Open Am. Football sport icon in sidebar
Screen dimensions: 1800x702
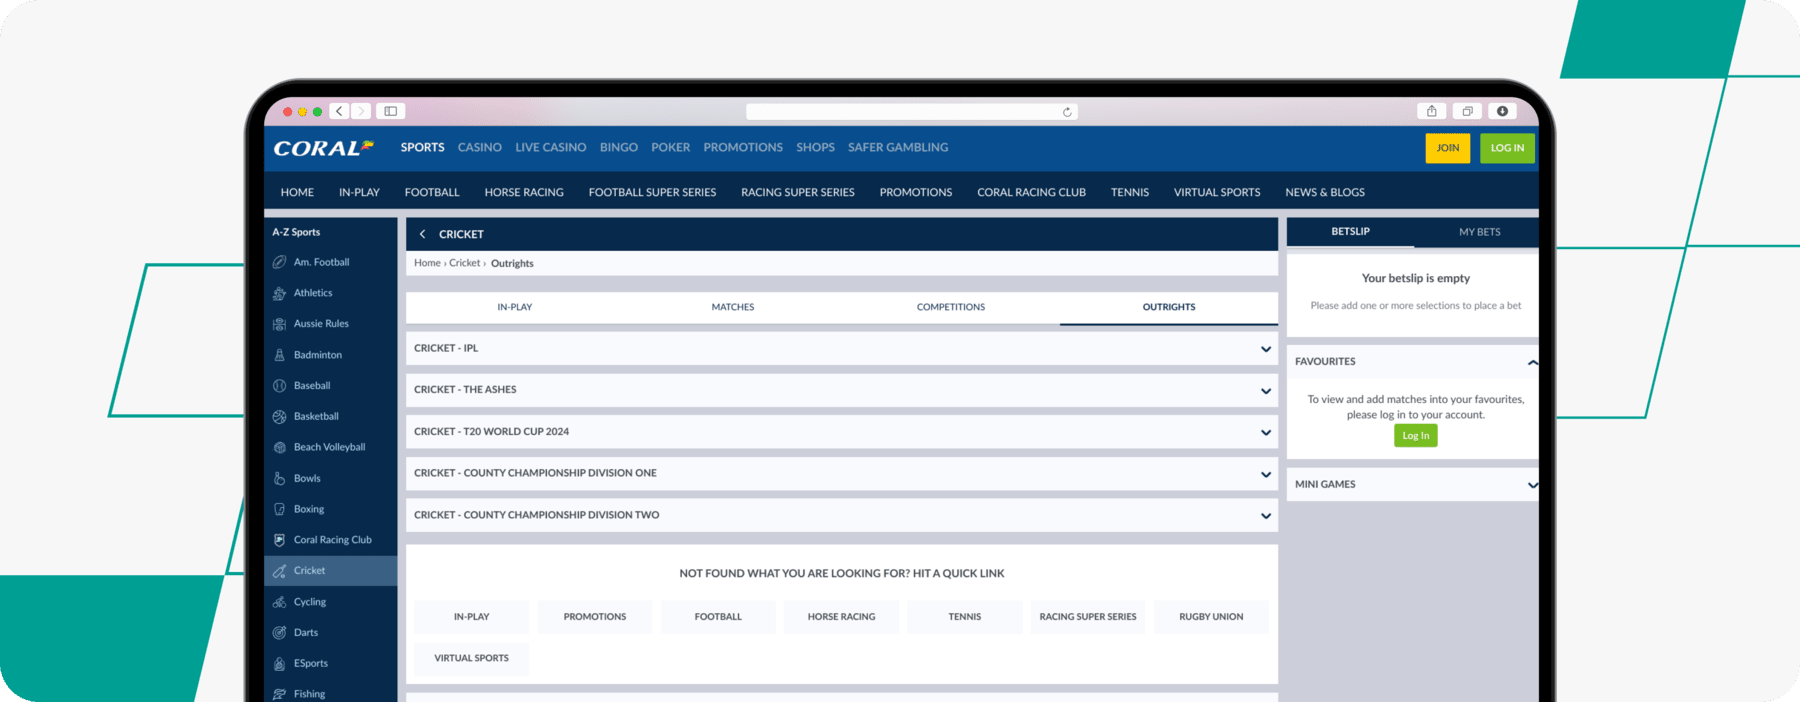[x=280, y=262]
